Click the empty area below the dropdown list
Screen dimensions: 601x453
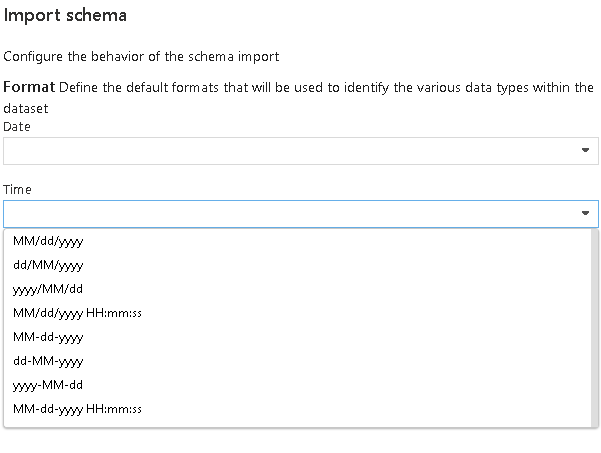coord(300,441)
